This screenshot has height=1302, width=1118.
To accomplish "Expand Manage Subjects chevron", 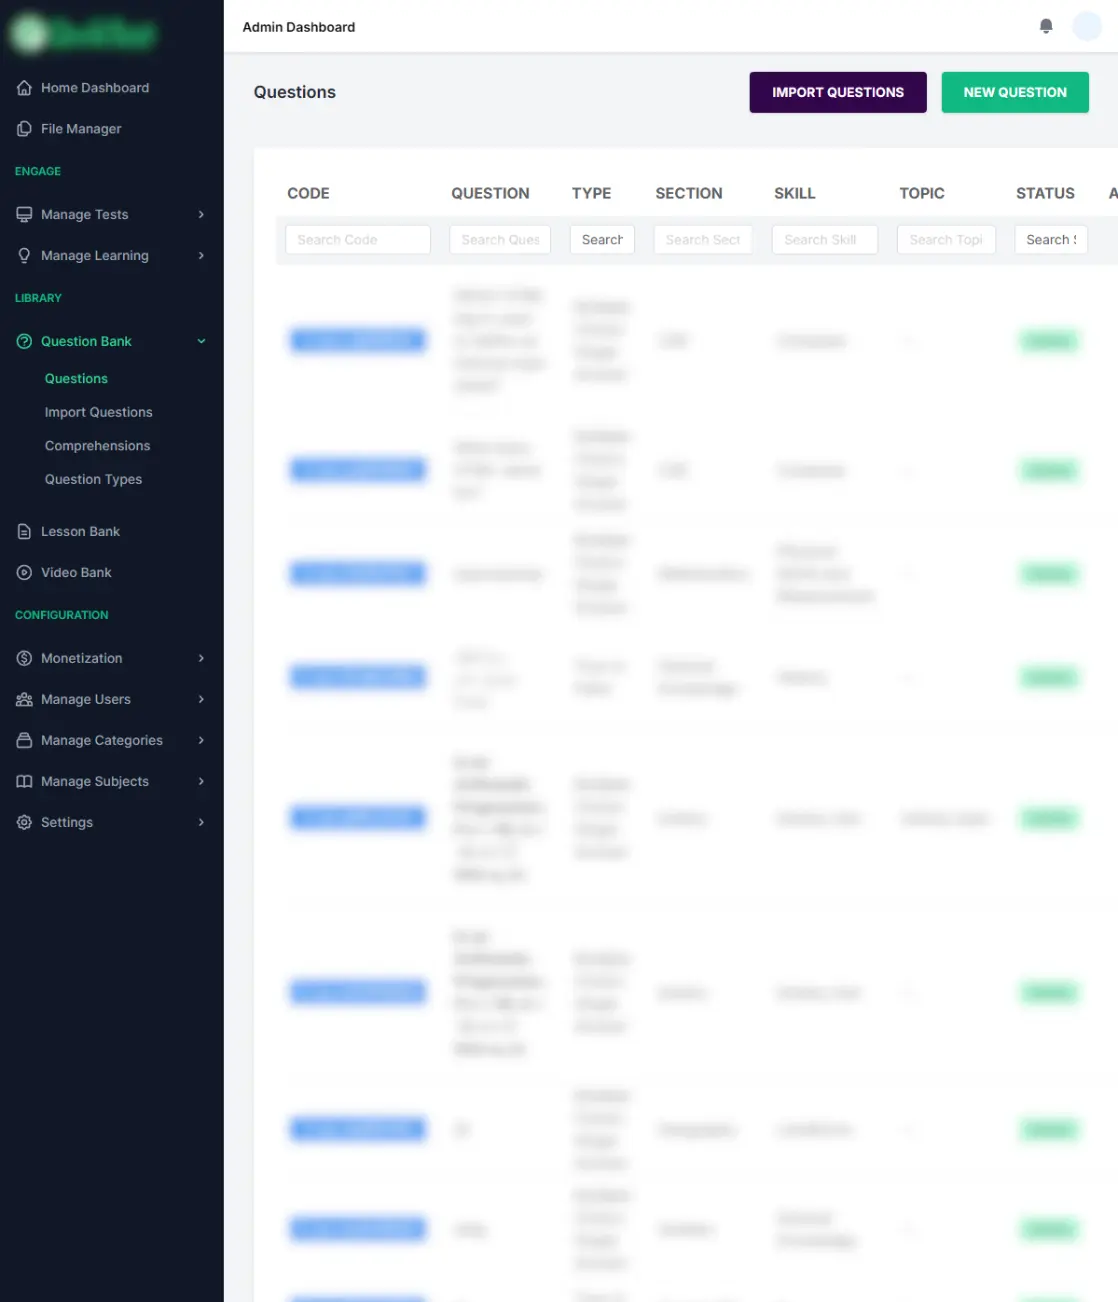I will pos(201,782).
